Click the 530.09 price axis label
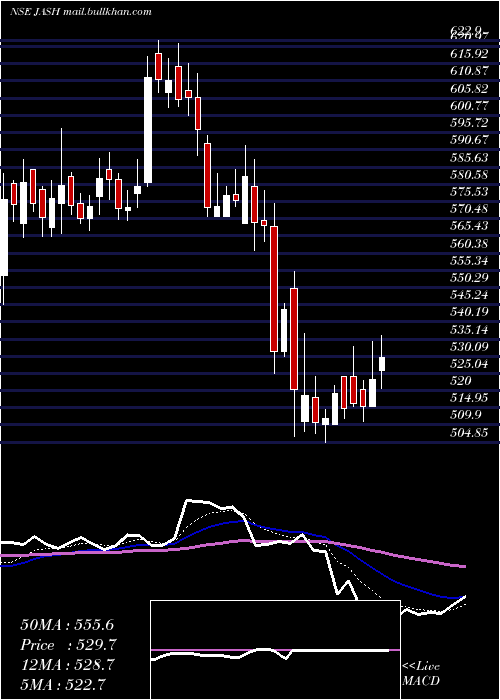500x700 pixels. click(x=468, y=346)
